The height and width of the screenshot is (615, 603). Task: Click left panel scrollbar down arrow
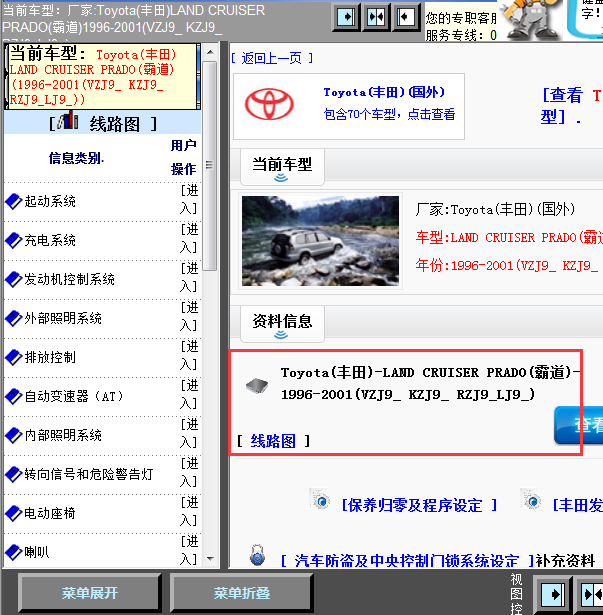(210, 559)
